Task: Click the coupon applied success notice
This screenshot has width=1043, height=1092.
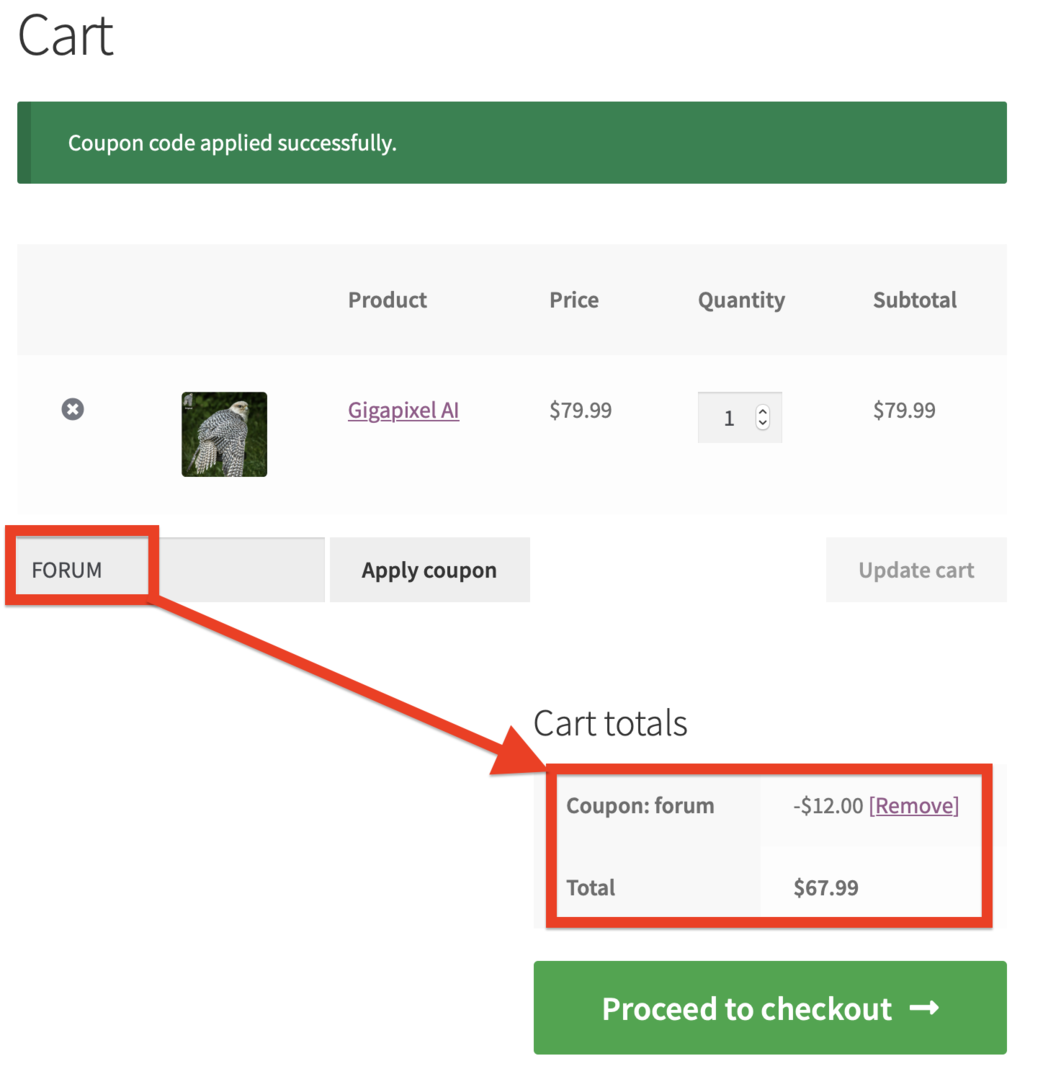Action: coord(511,143)
